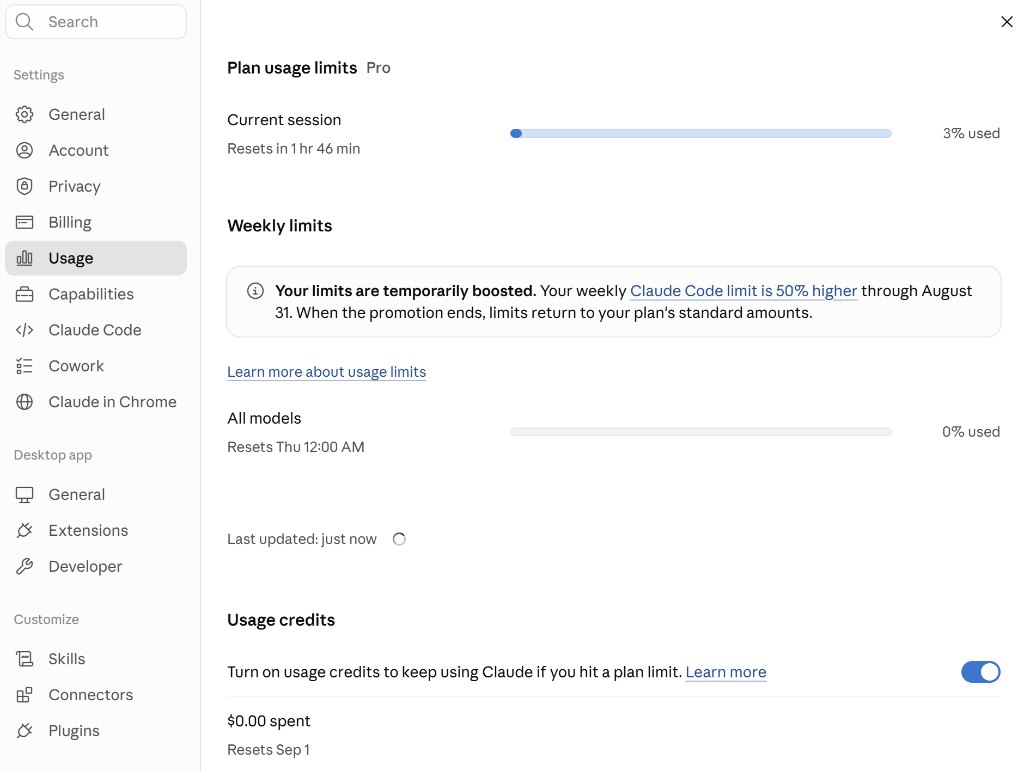This screenshot has height=771, width=1024.
Task: Click the Billing card icon
Action: tap(24, 222)
